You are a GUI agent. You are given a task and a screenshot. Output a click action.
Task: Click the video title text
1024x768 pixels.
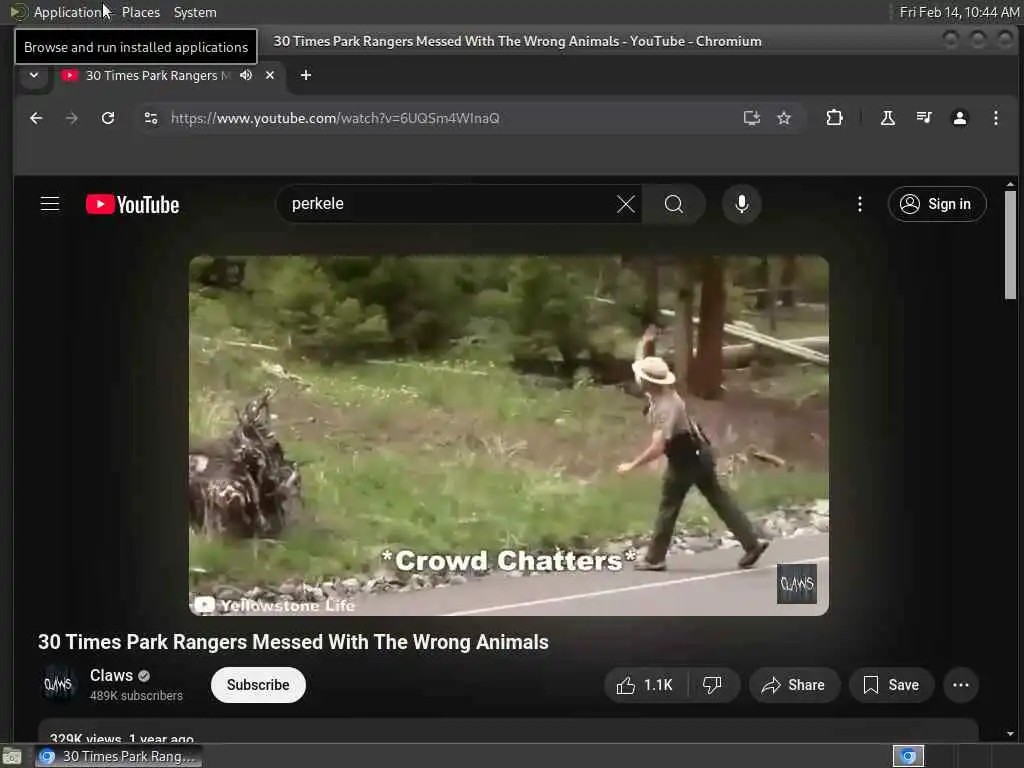tap(293, 642)
